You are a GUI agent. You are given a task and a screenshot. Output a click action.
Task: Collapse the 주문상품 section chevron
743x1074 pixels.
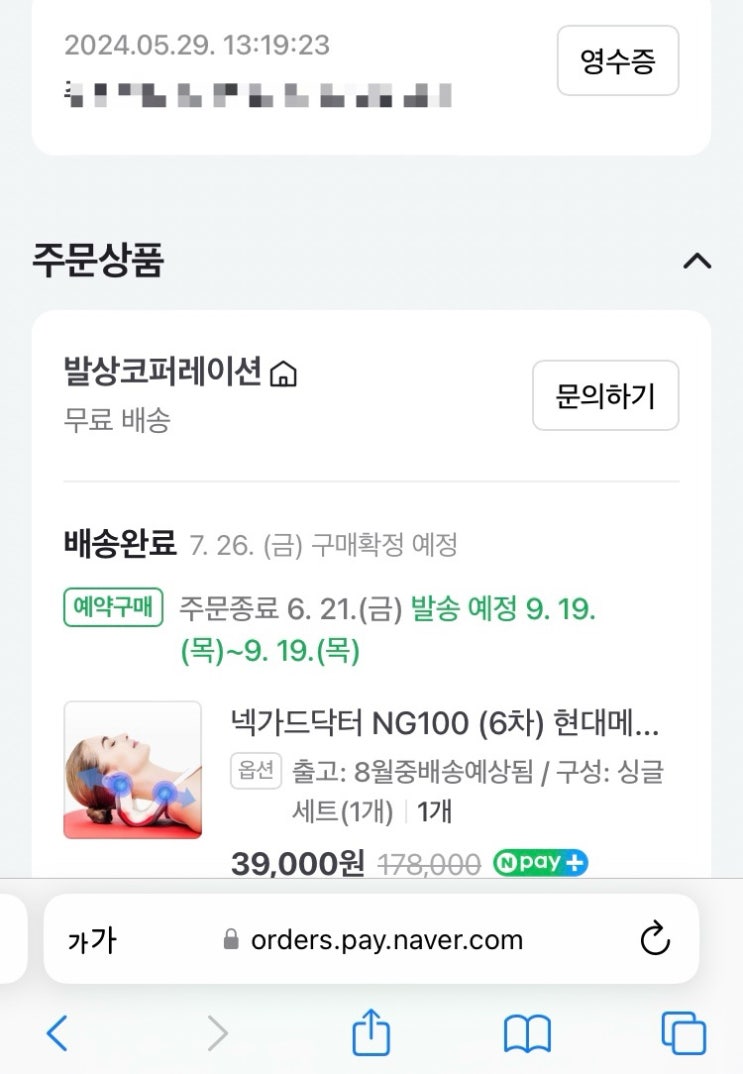(x=697, y=261)
